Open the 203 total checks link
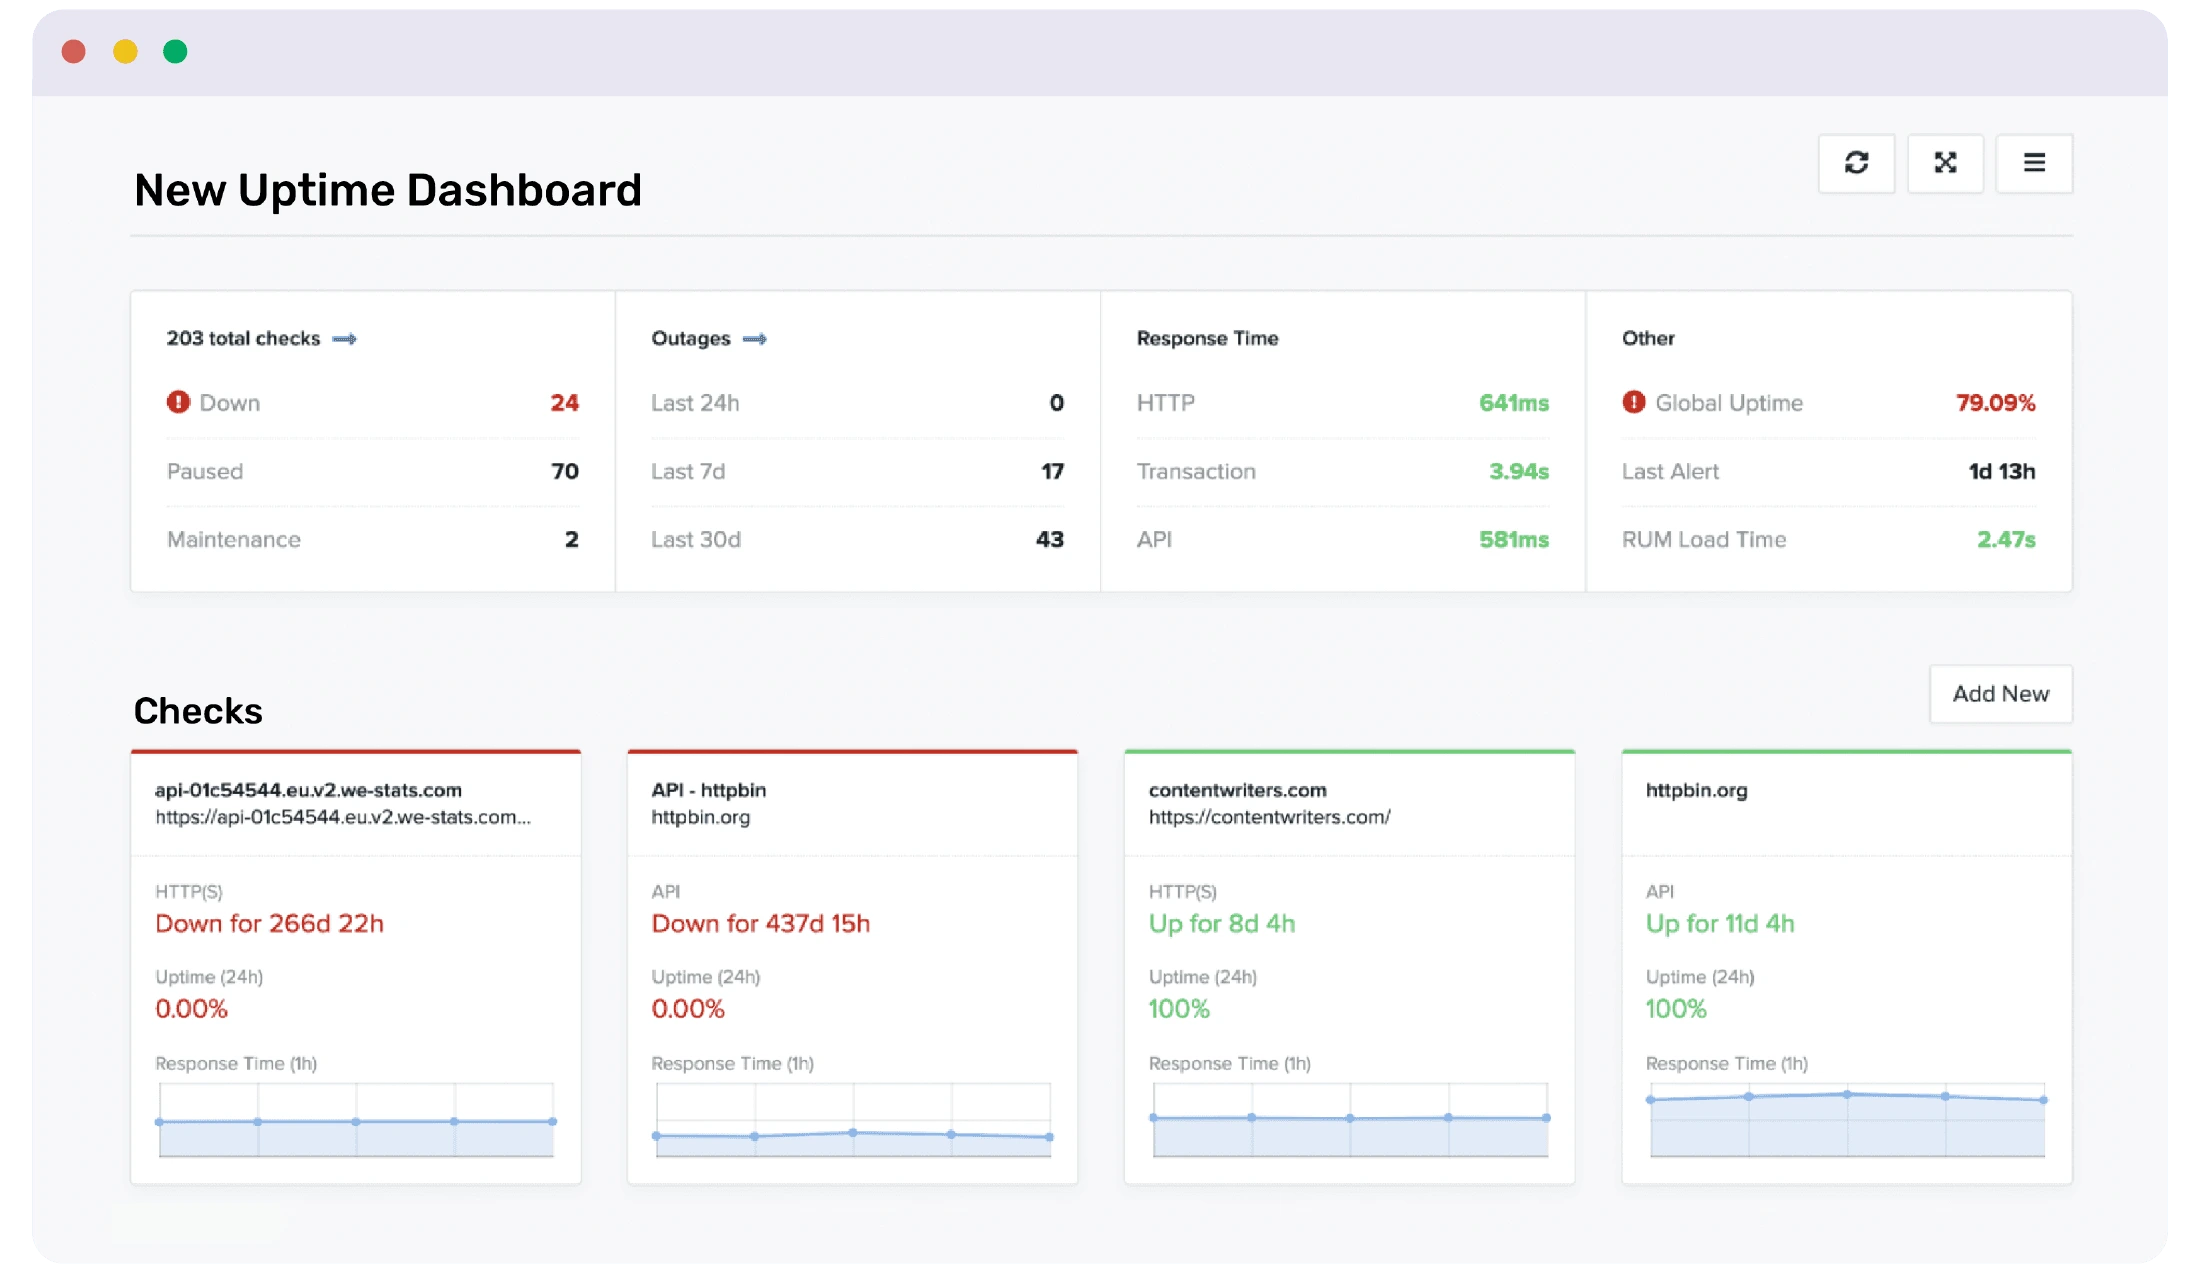The width and height of the screenshot is (2200, 1278). pos(243,339)
